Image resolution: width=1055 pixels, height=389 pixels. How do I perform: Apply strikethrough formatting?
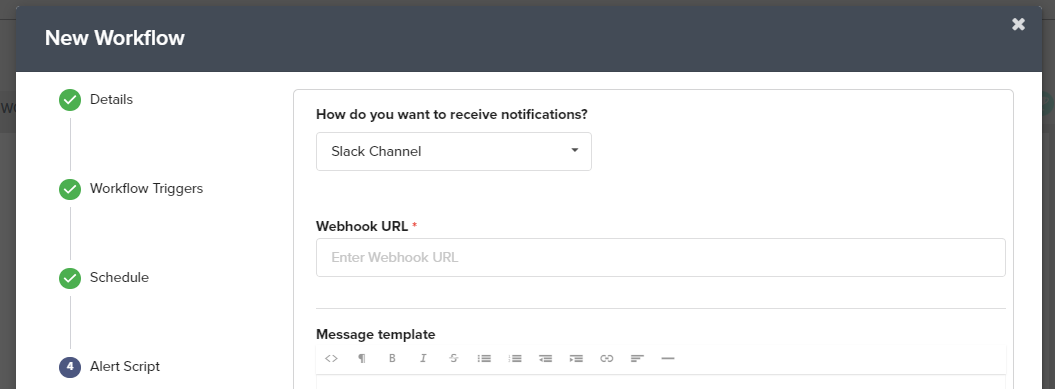(x=453, y=358)
